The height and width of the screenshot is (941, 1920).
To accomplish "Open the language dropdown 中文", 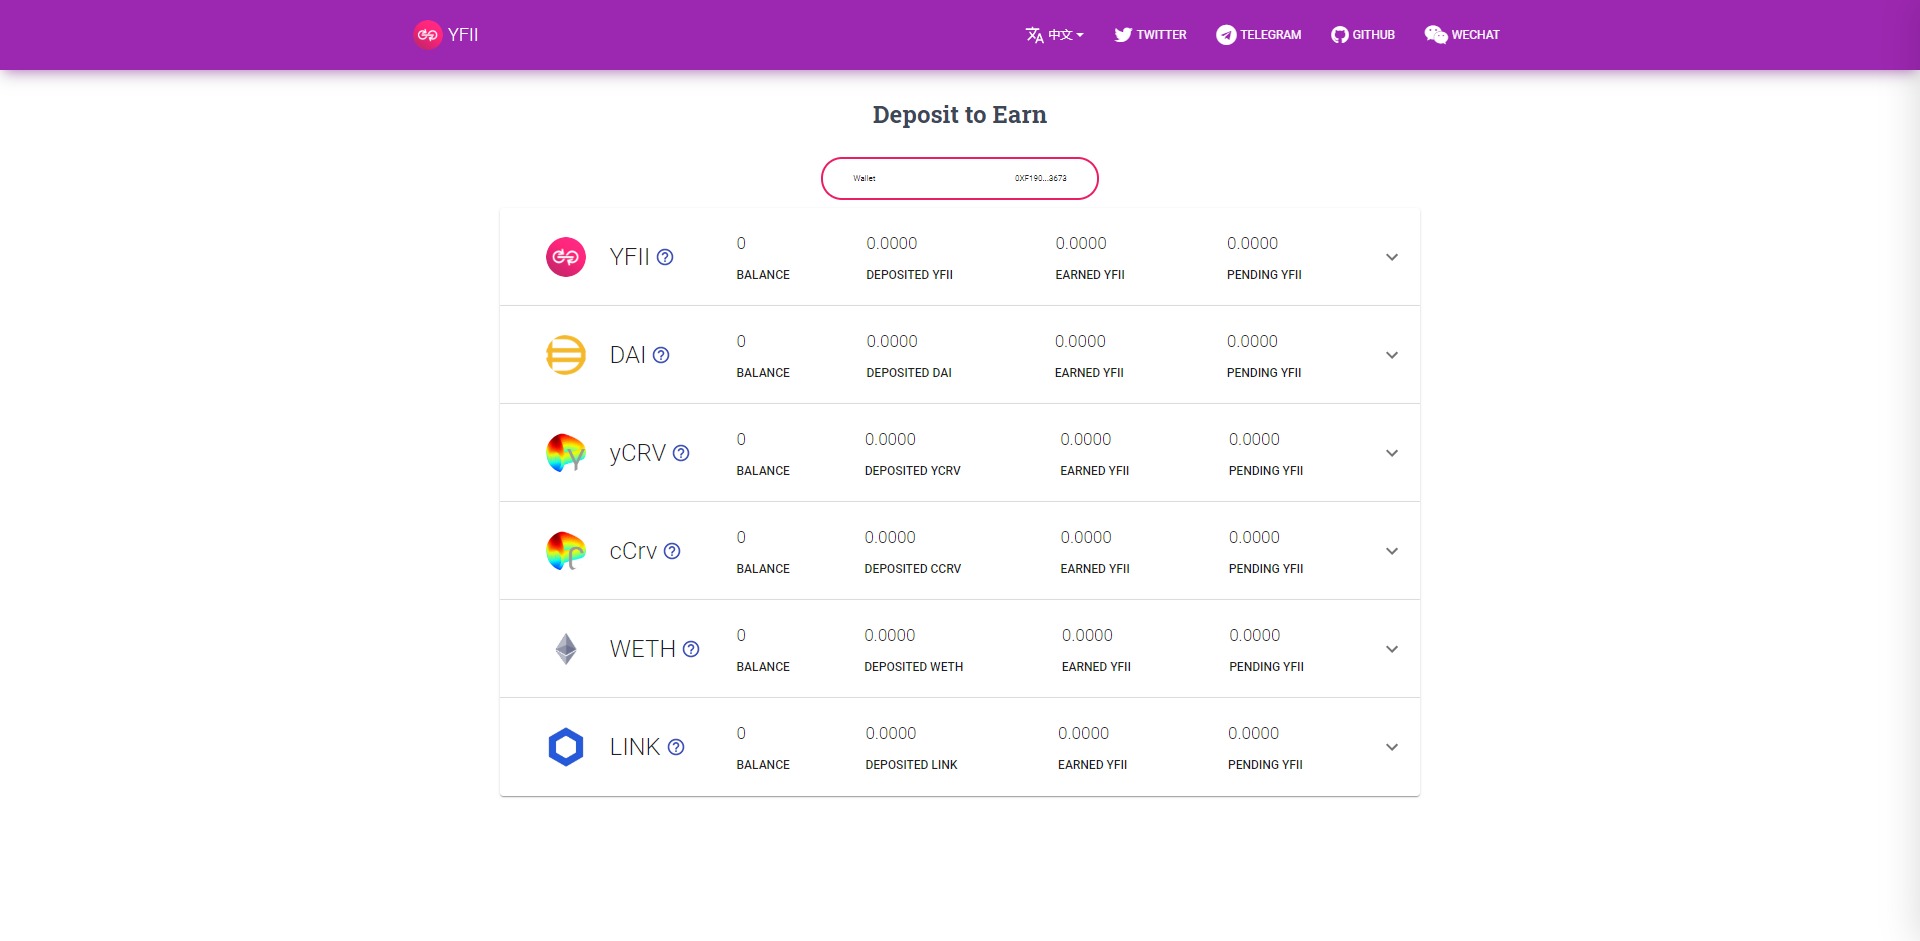I will [1055, 35].
